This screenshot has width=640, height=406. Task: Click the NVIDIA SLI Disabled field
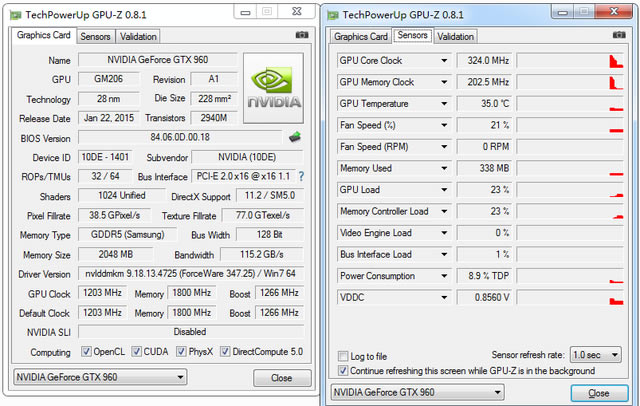[191, 332]
